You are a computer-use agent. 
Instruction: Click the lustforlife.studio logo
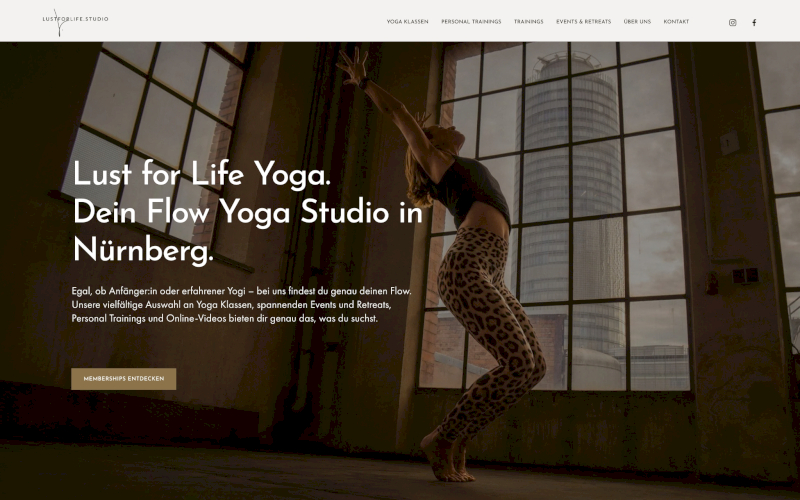(75, 22)
